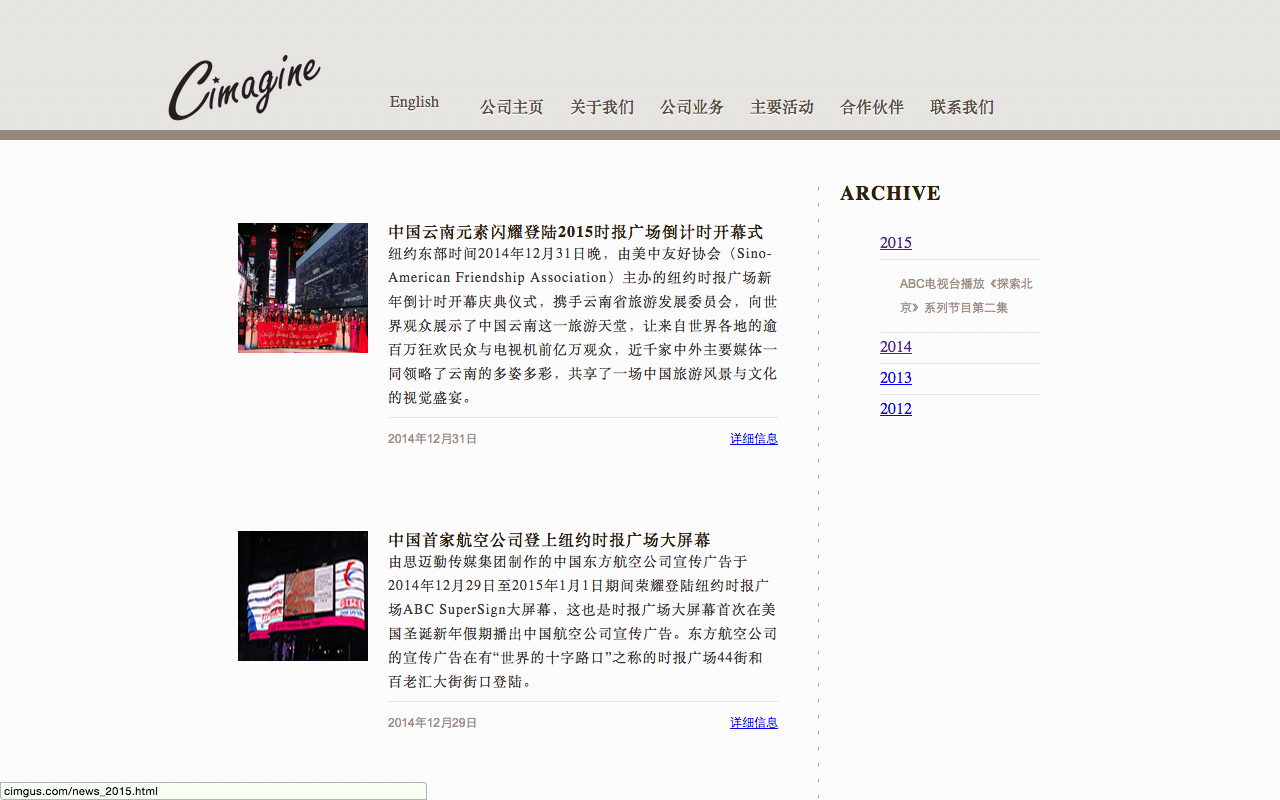Select the 2015 archive link
This screenshot has height=800, width=1280.
pos(896,243)
